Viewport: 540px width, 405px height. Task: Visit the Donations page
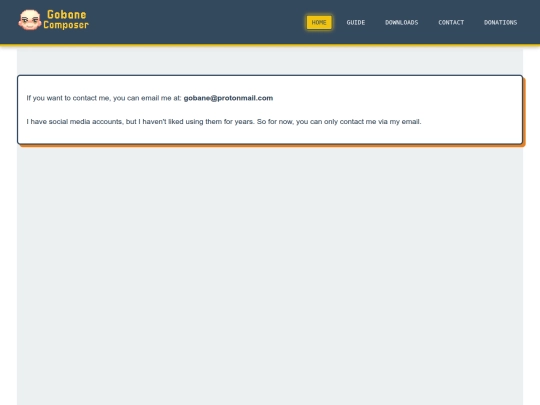coord(500,22)
